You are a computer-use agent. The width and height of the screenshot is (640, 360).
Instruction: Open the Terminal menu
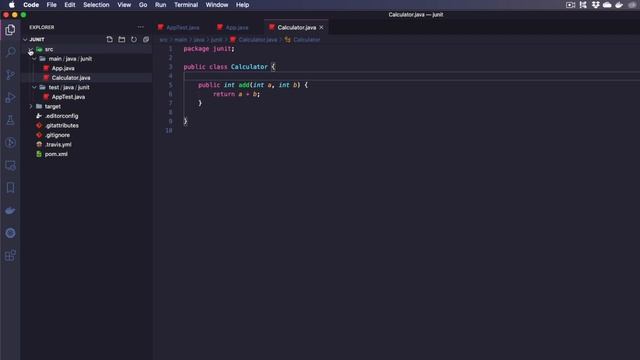(186, 5)
